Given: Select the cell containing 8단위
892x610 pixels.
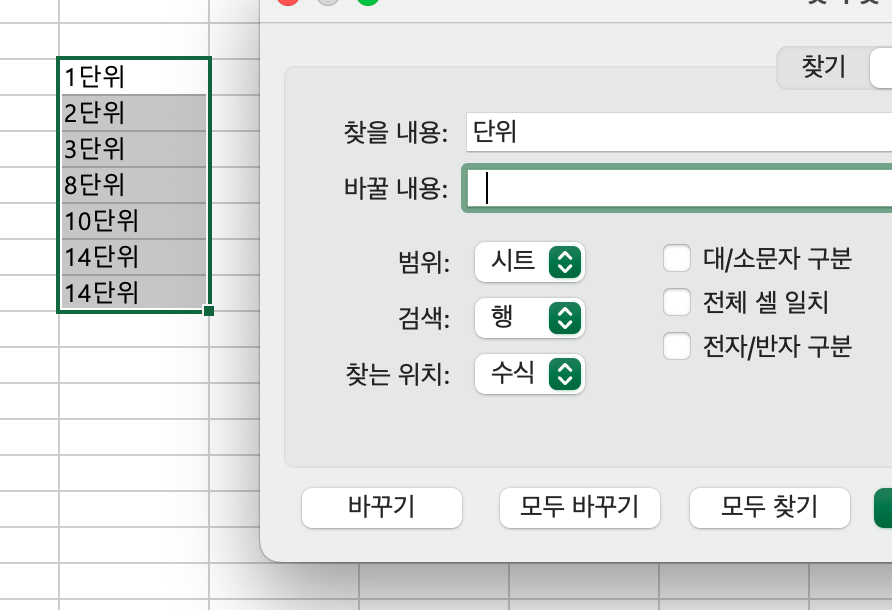Looking at the screenshot, I should (134, 185).
